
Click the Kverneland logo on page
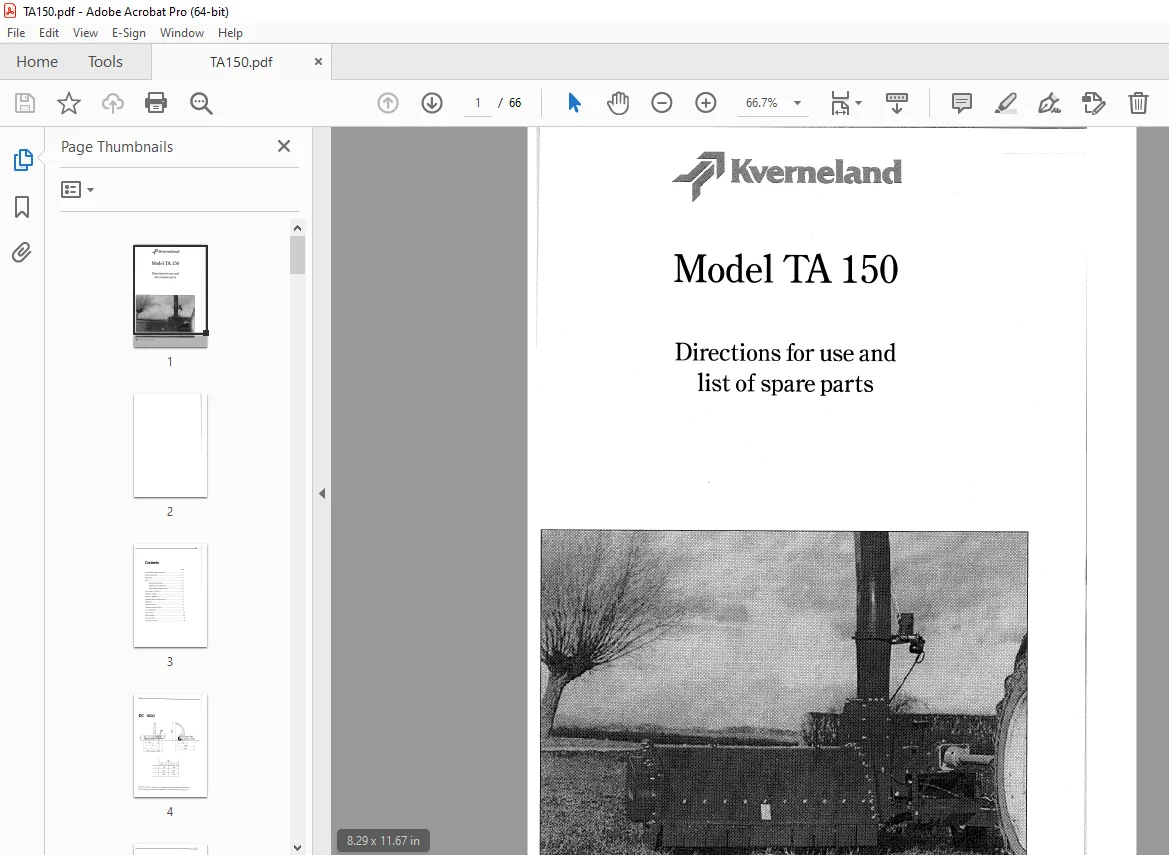pyautogui.click(x=787, y=175)
